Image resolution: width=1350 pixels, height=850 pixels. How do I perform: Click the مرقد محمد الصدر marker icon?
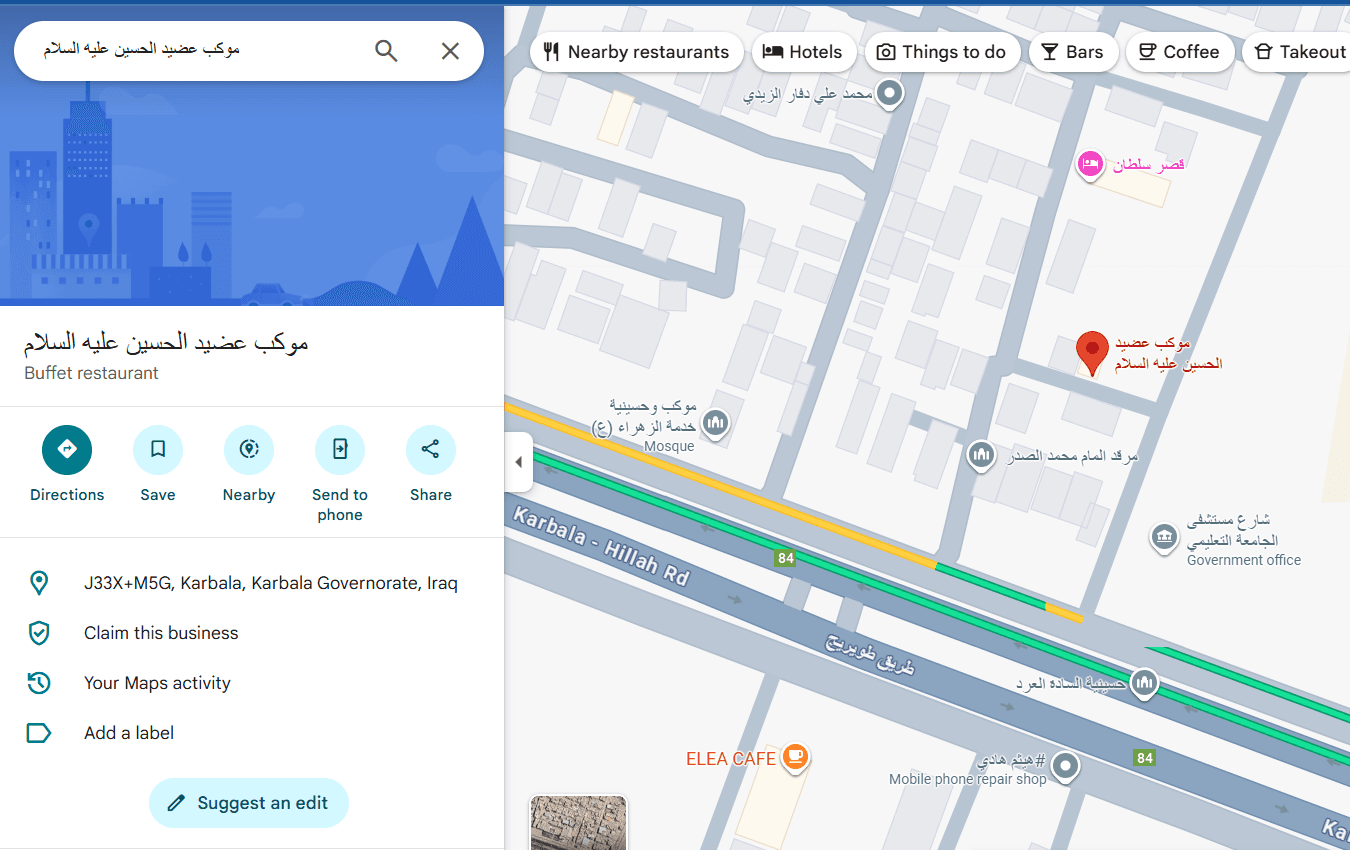pos(981,456)
